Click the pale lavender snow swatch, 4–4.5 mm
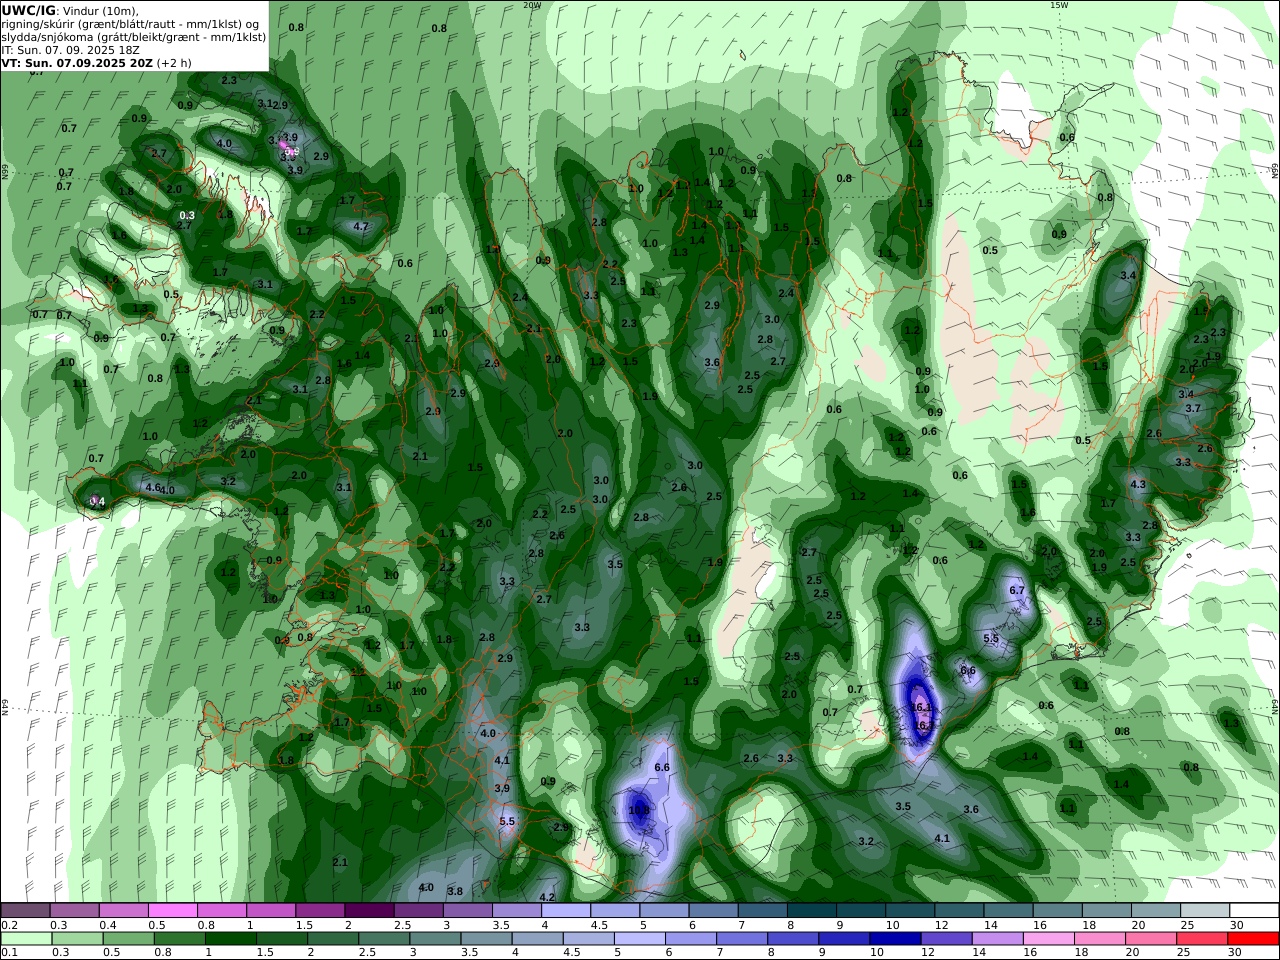1280x960 pixels. click(564, 910)
